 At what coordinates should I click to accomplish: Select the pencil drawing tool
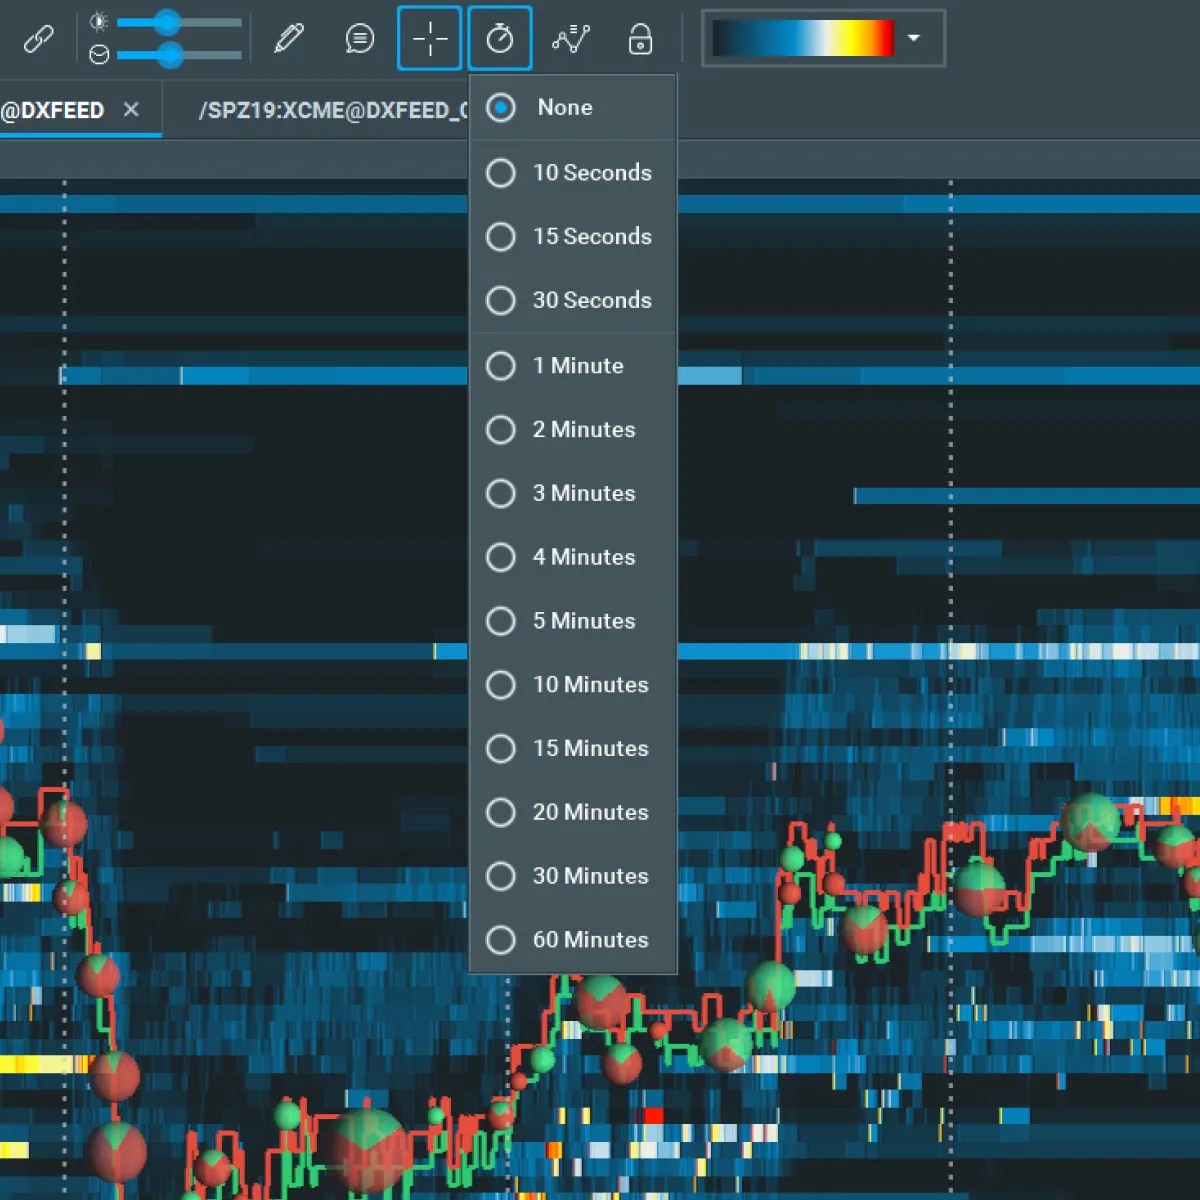click(289, 39)
